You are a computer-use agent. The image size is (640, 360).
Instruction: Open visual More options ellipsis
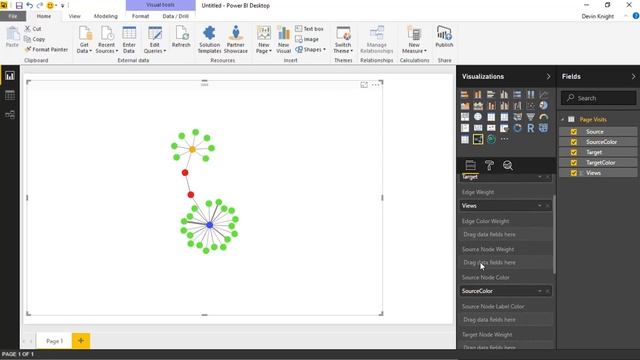[x=376, y=85]
